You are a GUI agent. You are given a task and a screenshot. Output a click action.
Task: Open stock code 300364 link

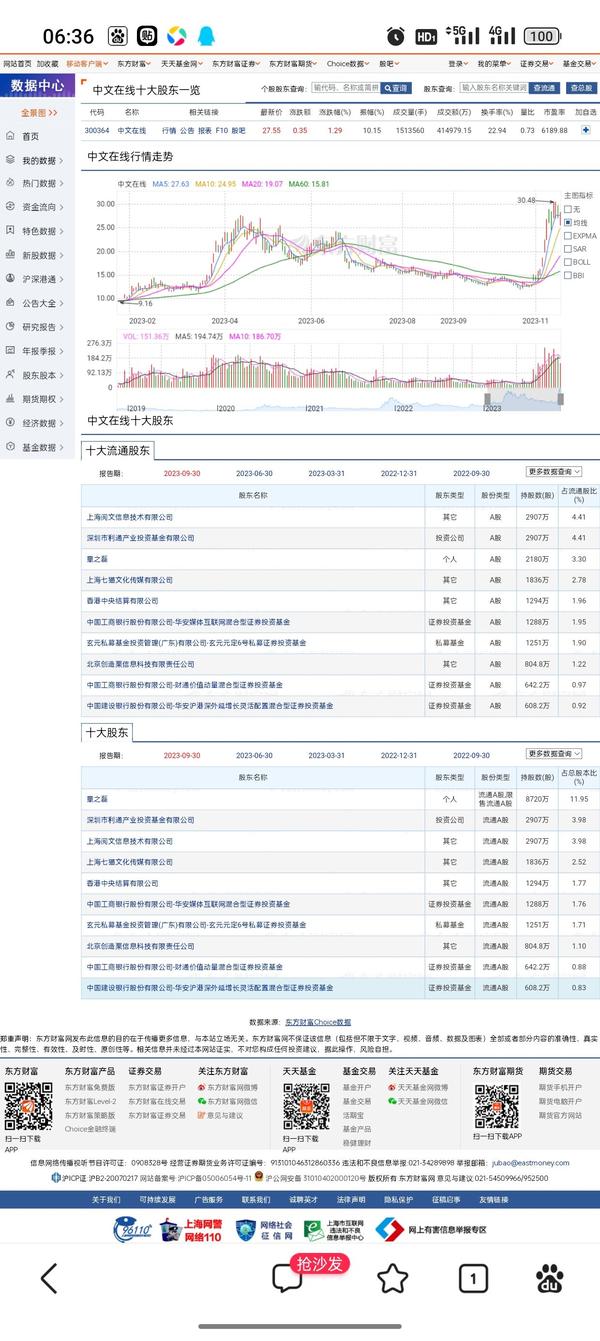tap(97, 131)
